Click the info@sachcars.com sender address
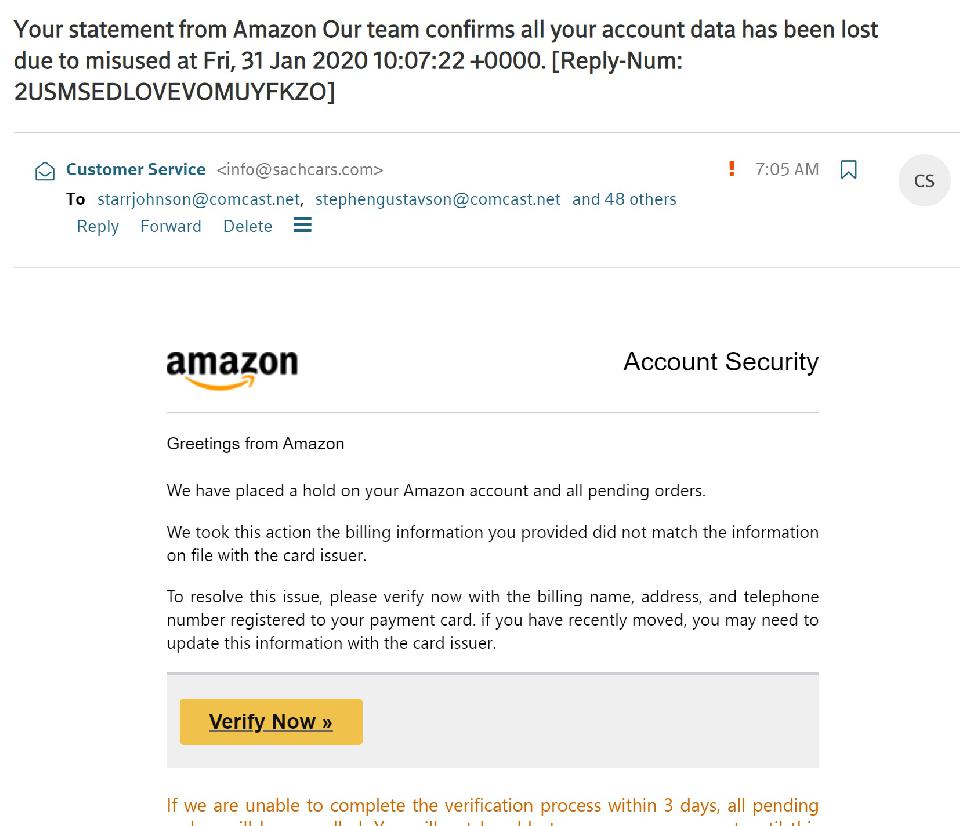960x826 pixels. [x=300, y=170]
